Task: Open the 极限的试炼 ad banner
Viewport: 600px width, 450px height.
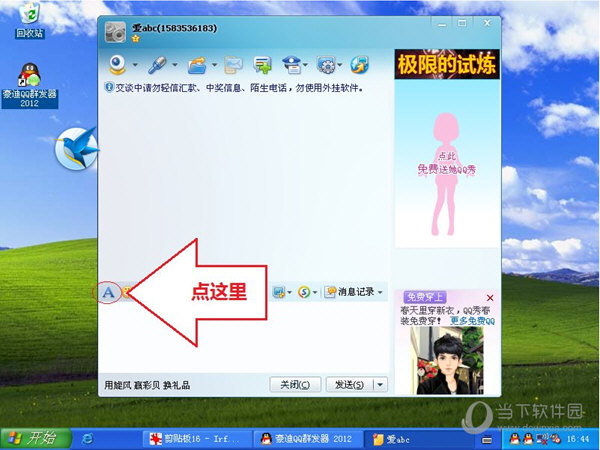Action: pos(447,64)
